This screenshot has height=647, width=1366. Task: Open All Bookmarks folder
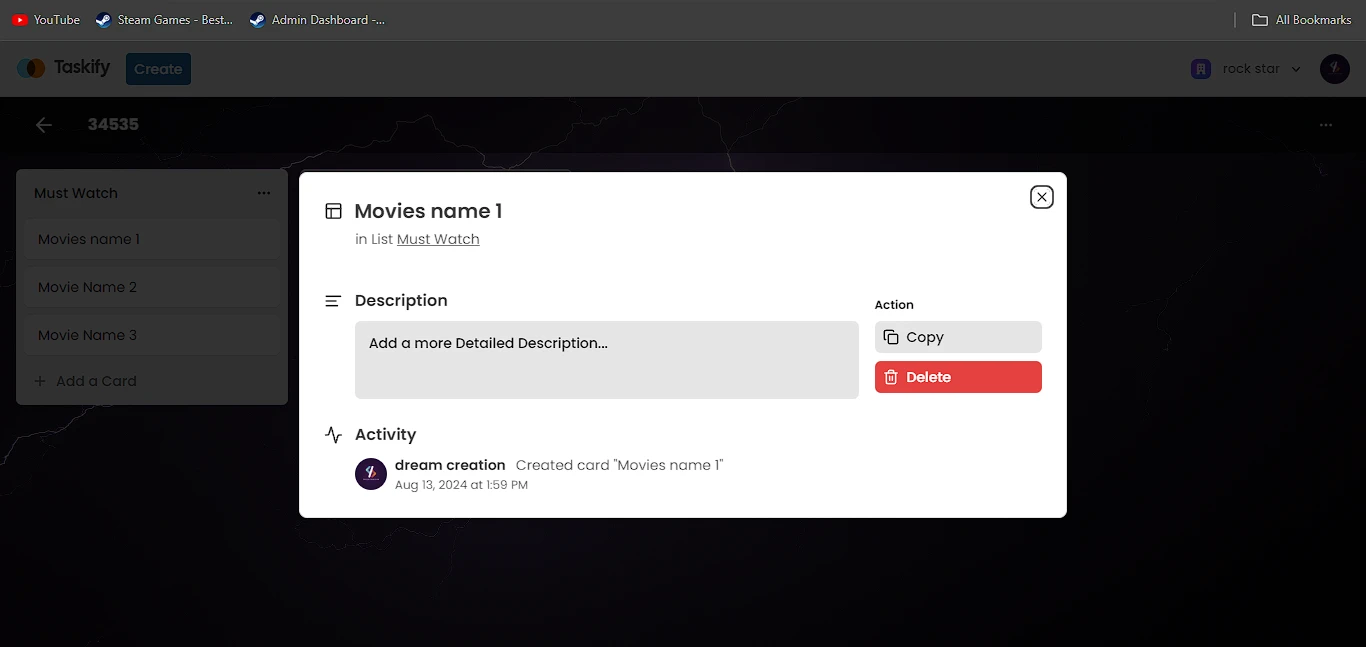point(1302,20)
